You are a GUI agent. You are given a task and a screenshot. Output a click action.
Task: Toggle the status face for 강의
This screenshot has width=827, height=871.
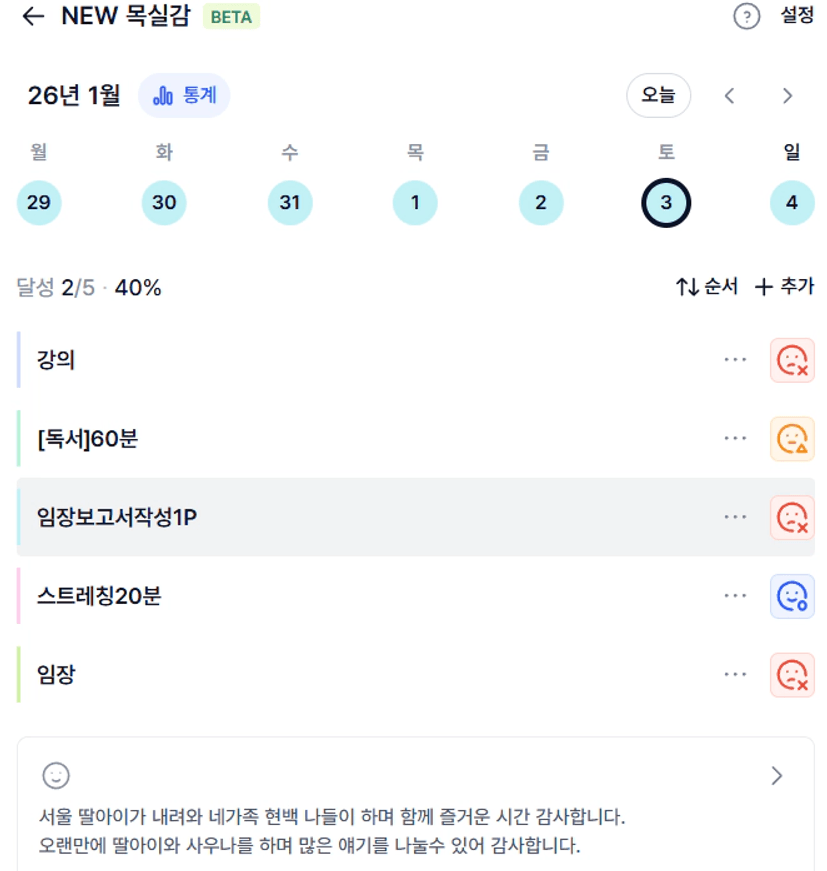792,360
